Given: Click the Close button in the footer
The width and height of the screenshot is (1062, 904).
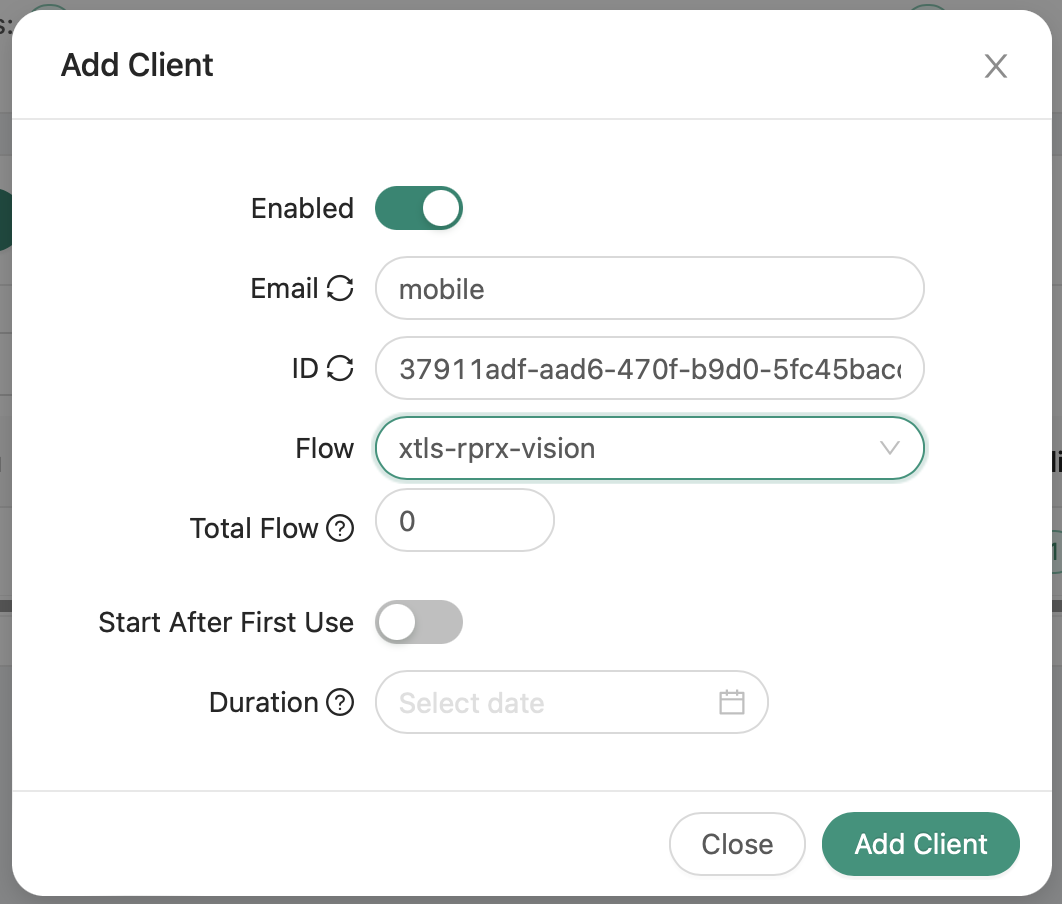Looking at the screenshot, I should pos(736,844).
